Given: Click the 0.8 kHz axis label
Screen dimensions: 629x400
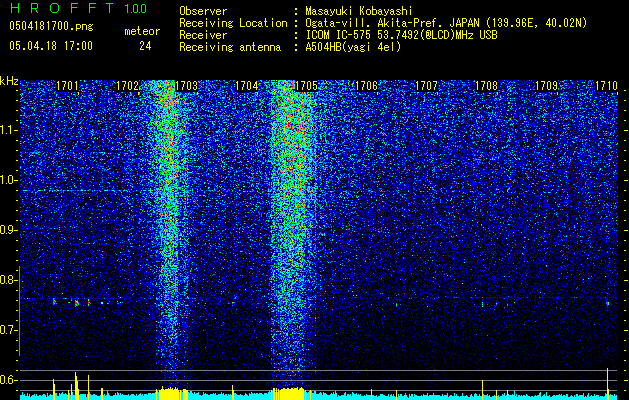Looking at the screenshot, I should 9,280.
